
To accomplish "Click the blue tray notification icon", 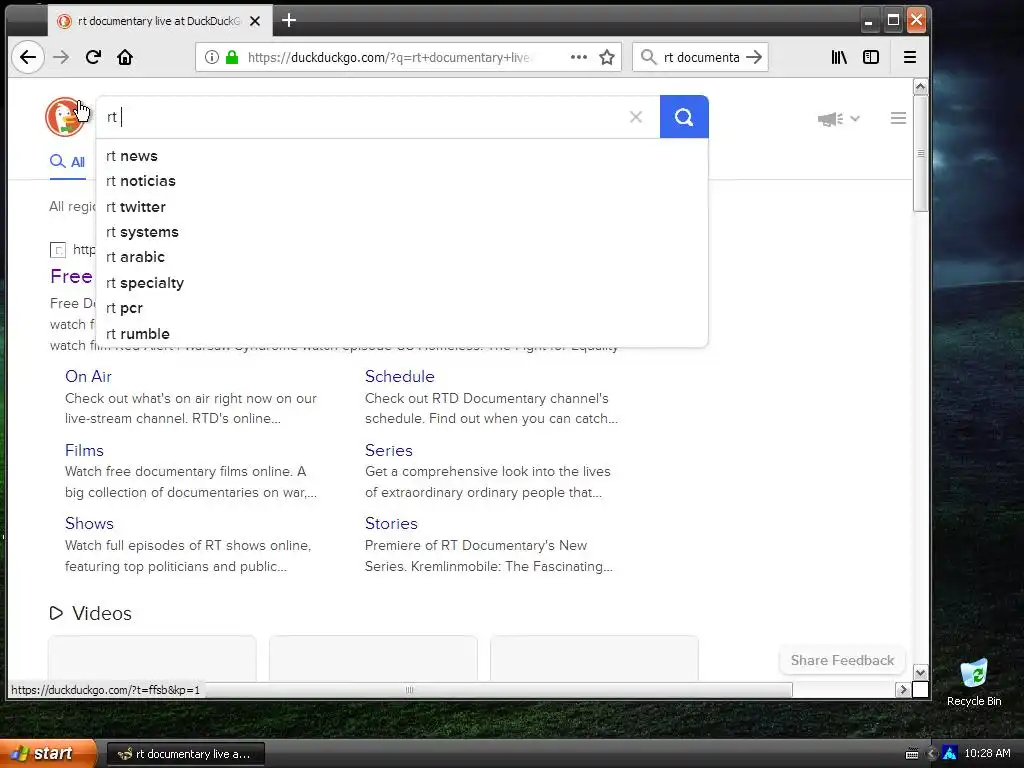I will pyautogui.click(x=950, y=754).
